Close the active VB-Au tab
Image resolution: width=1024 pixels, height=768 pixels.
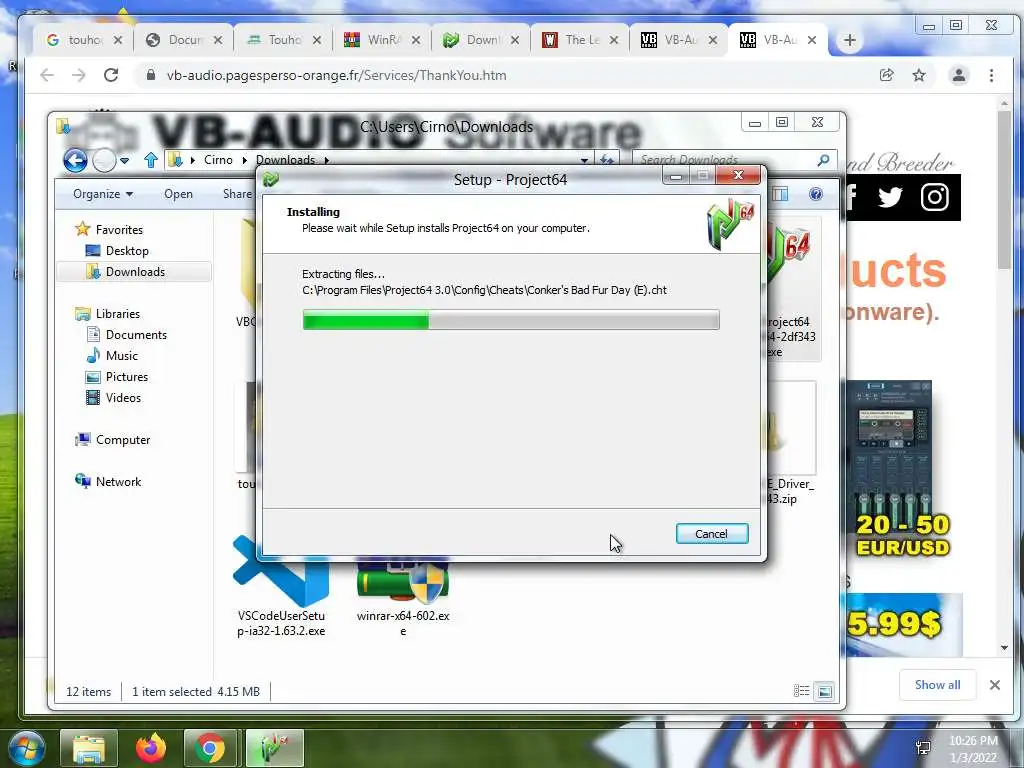pyautogui.click(x=812, y=40)
